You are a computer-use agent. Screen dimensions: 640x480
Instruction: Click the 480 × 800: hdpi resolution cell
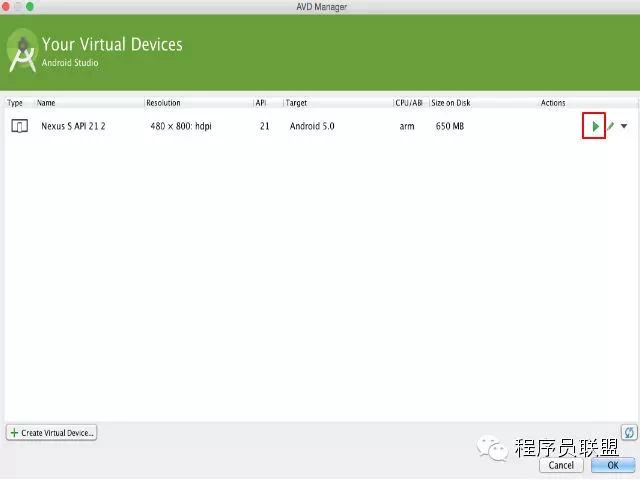point(181,126)
